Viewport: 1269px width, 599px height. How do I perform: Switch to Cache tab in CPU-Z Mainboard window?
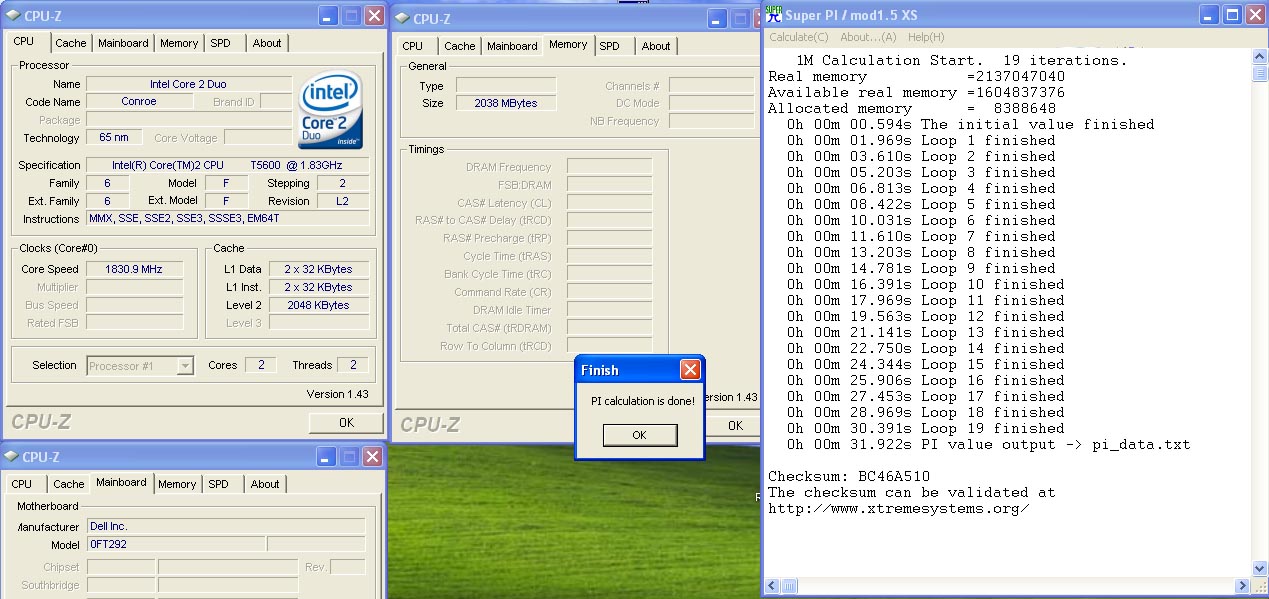pos(69,484)
